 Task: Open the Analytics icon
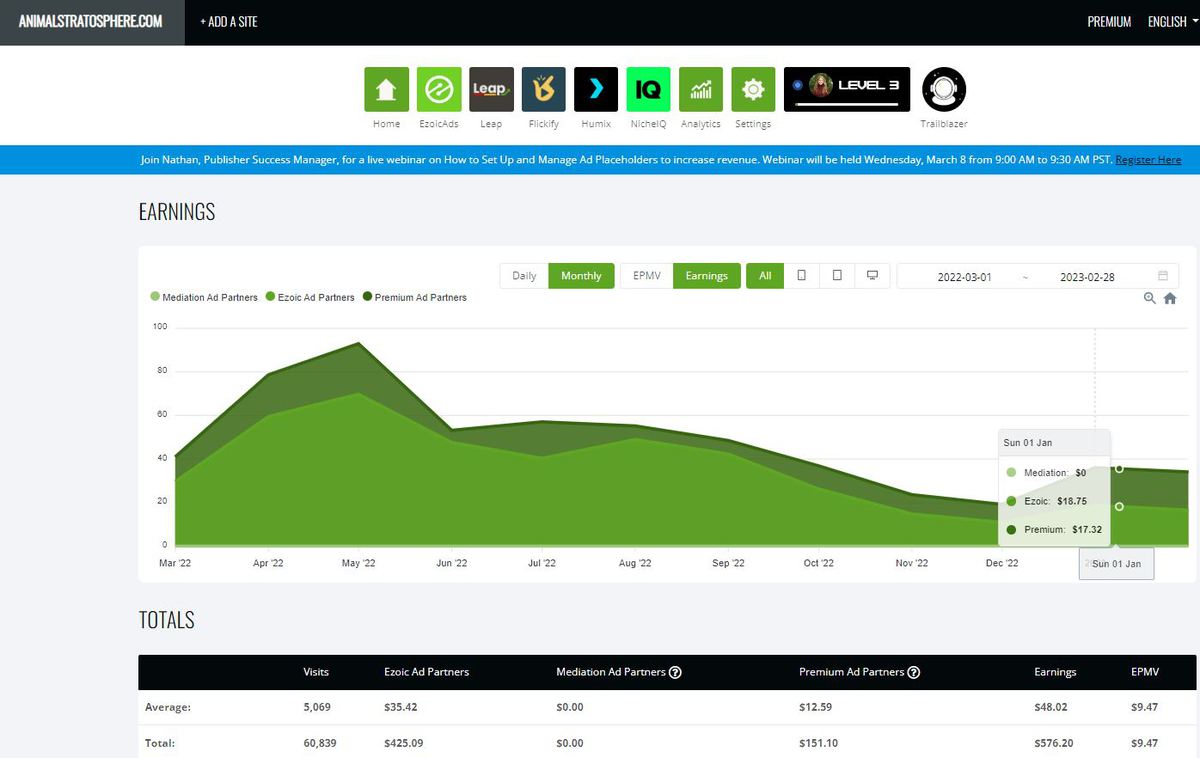(701, 89)
